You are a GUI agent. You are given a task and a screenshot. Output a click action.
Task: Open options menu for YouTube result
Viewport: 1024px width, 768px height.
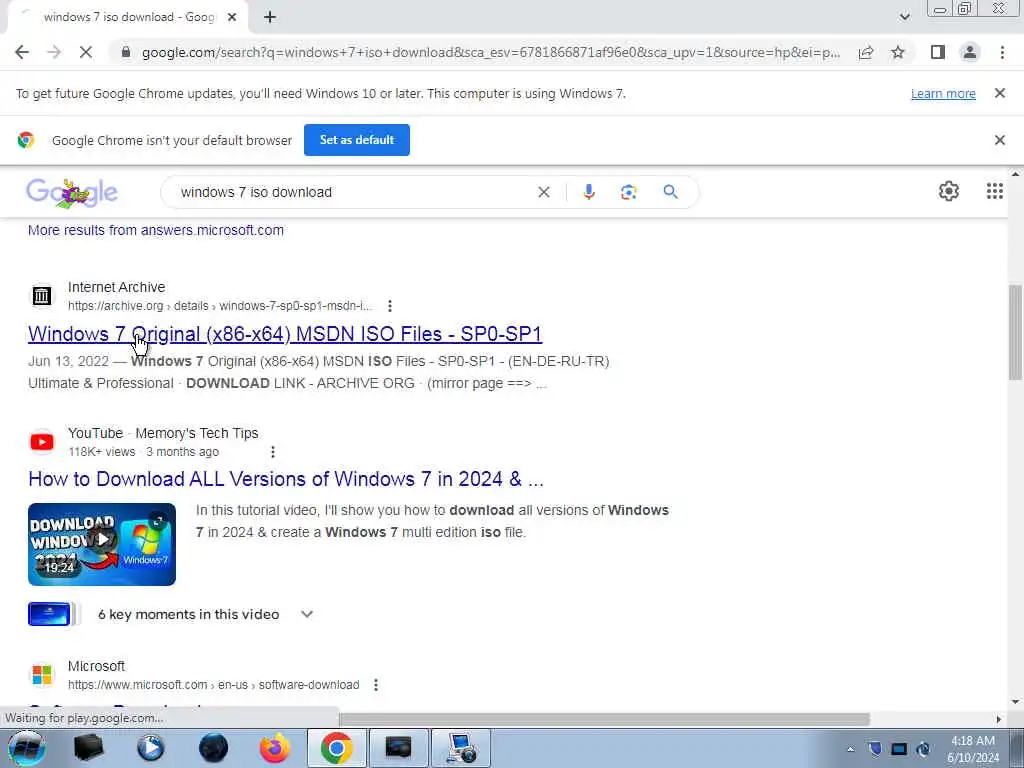coord(273,452)
